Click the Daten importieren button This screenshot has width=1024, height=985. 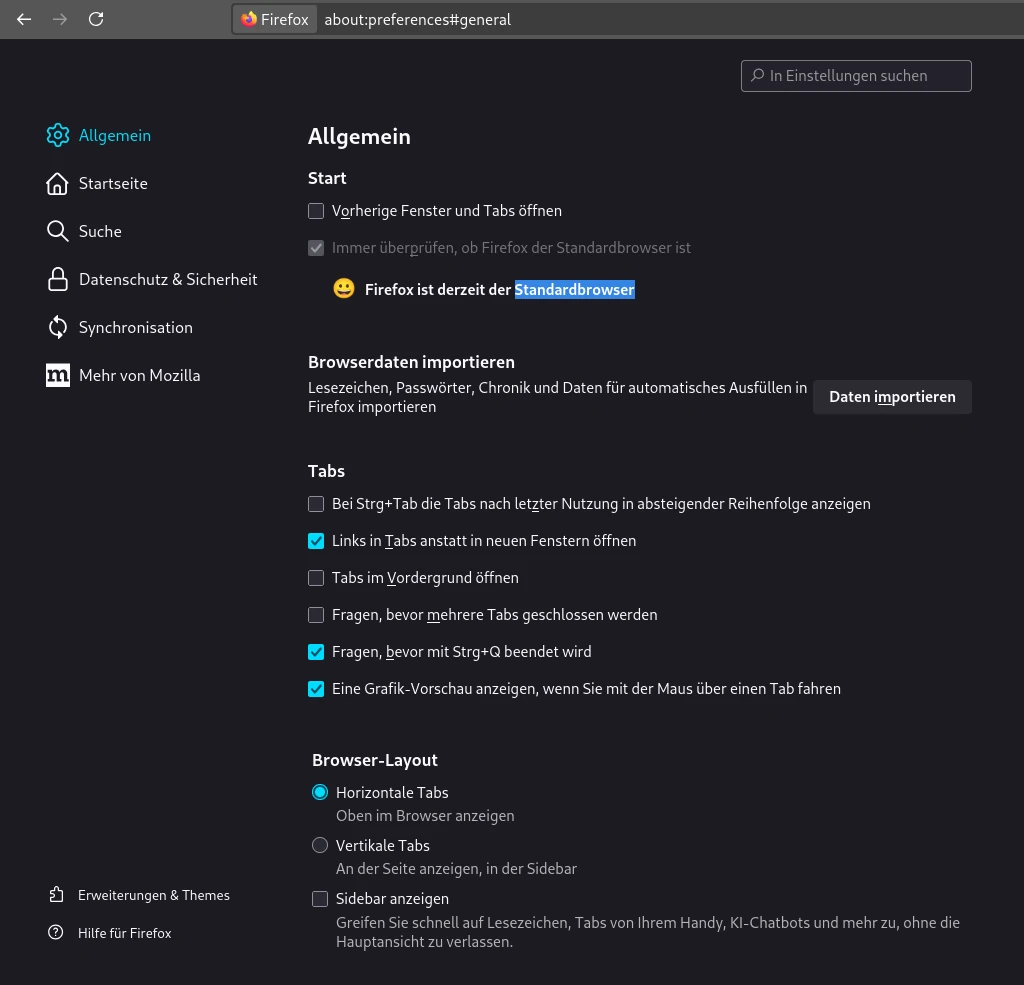[892, 397]
